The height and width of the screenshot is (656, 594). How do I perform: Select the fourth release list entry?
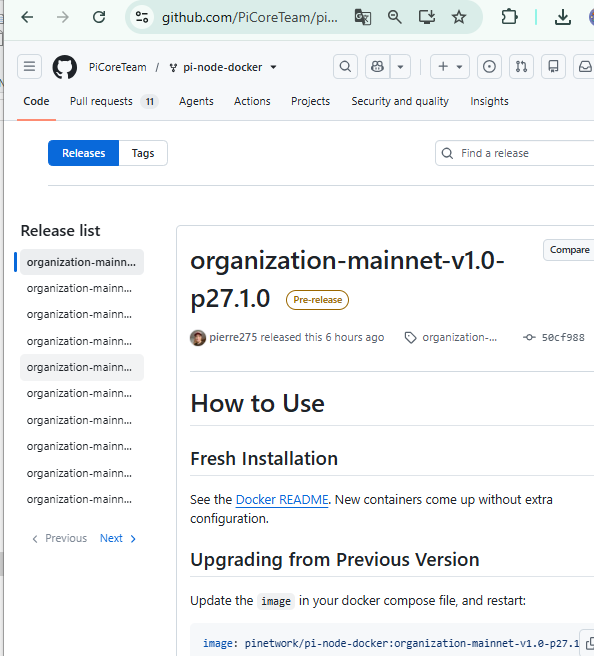[x=82, y=341]
